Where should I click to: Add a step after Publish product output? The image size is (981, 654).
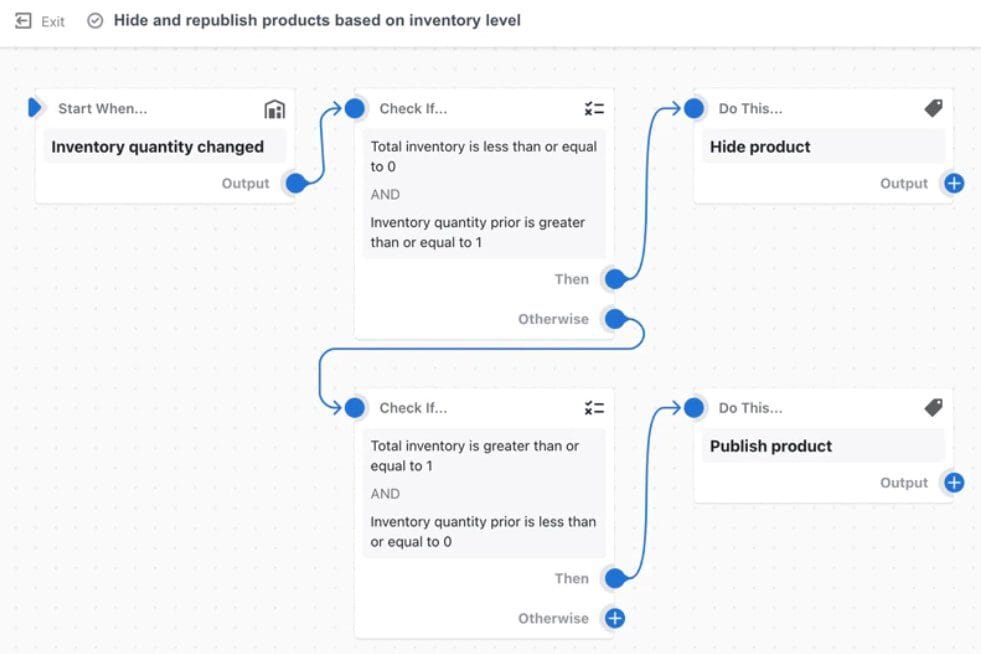click(954, 483)
